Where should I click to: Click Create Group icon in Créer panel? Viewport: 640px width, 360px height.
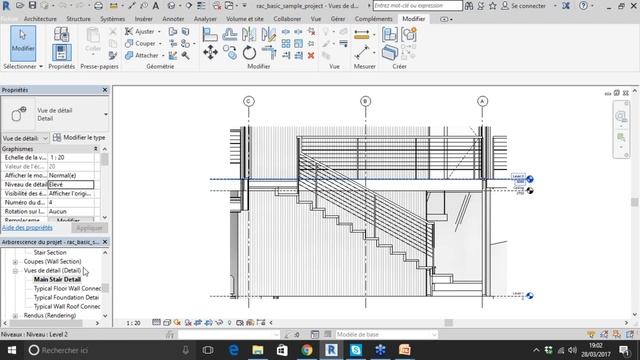coord(409,34)
